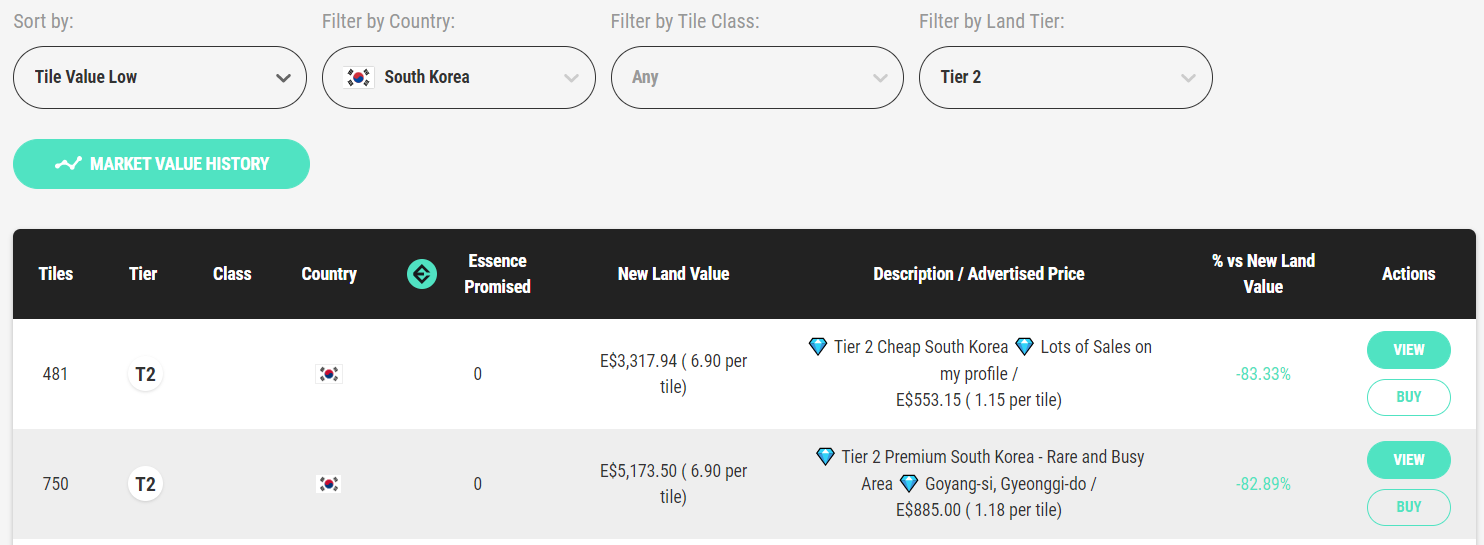
Task: Click the flag icon in country filter
Action: [x=359, y=77]
